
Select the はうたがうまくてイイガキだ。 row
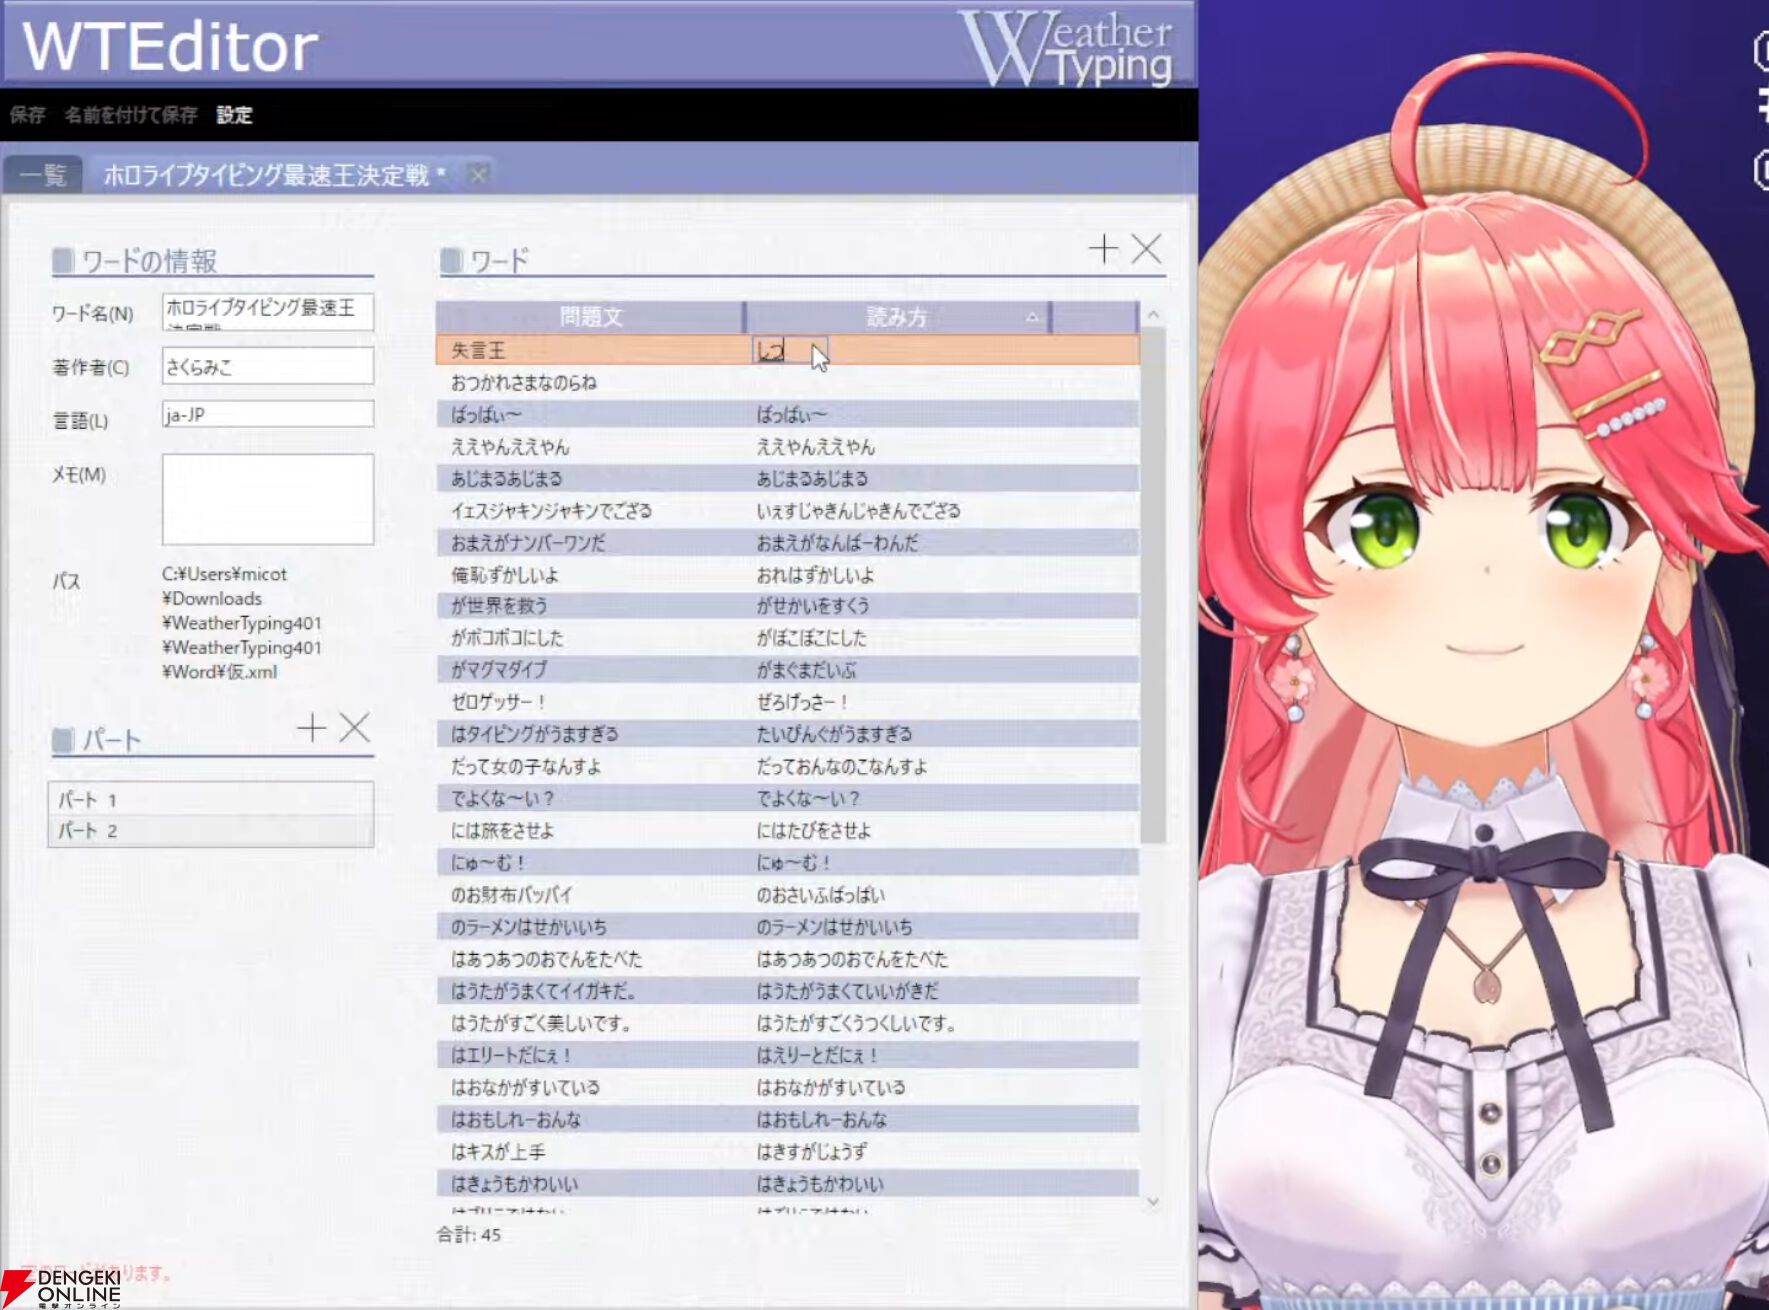(788, 991)
